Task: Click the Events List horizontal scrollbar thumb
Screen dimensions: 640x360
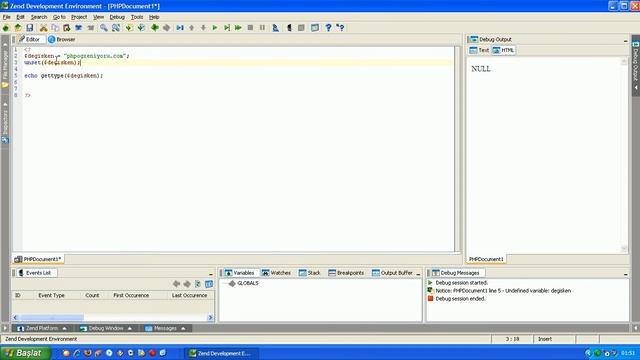Action: click(52, 317)
